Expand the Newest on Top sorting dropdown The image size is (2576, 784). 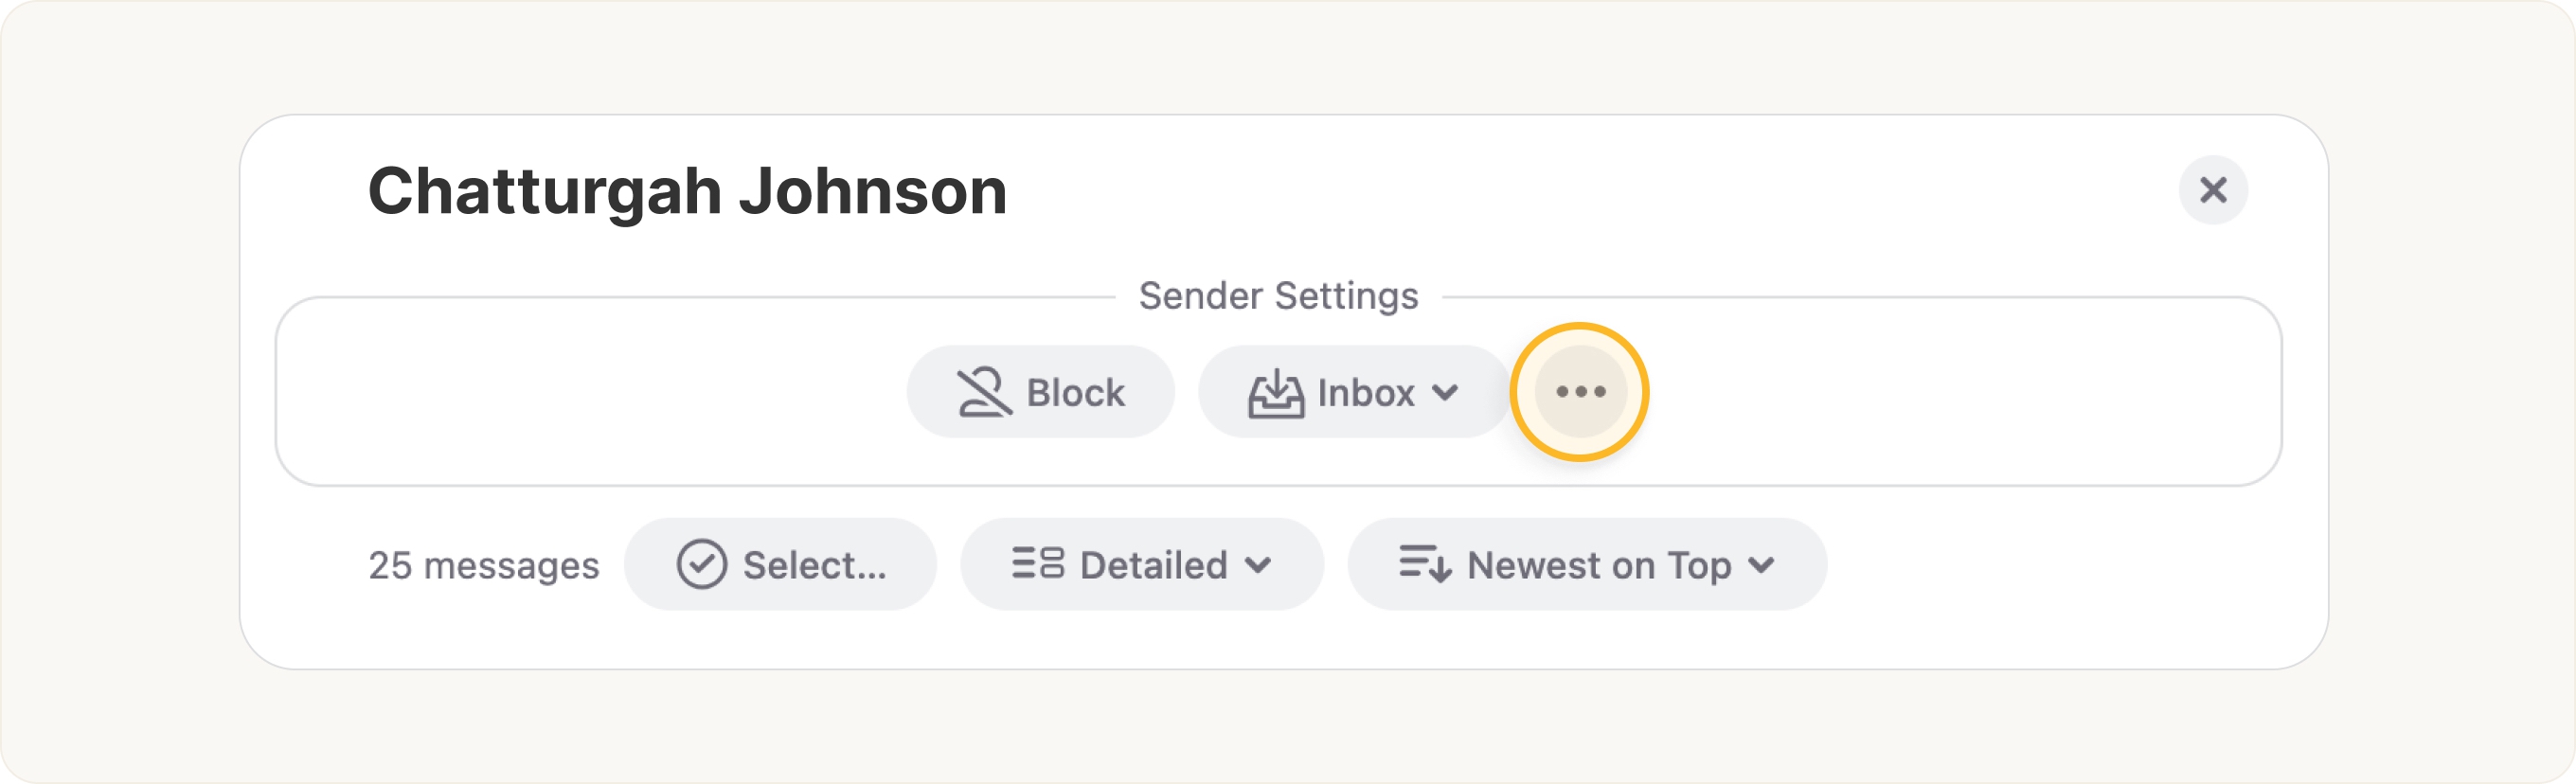click(1765, 565)
